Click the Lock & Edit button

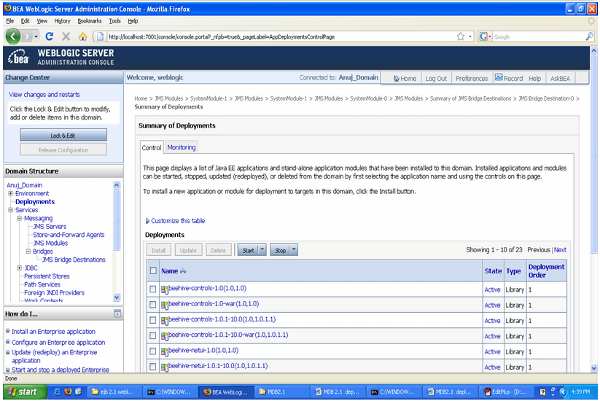click(x=63, y=135)
